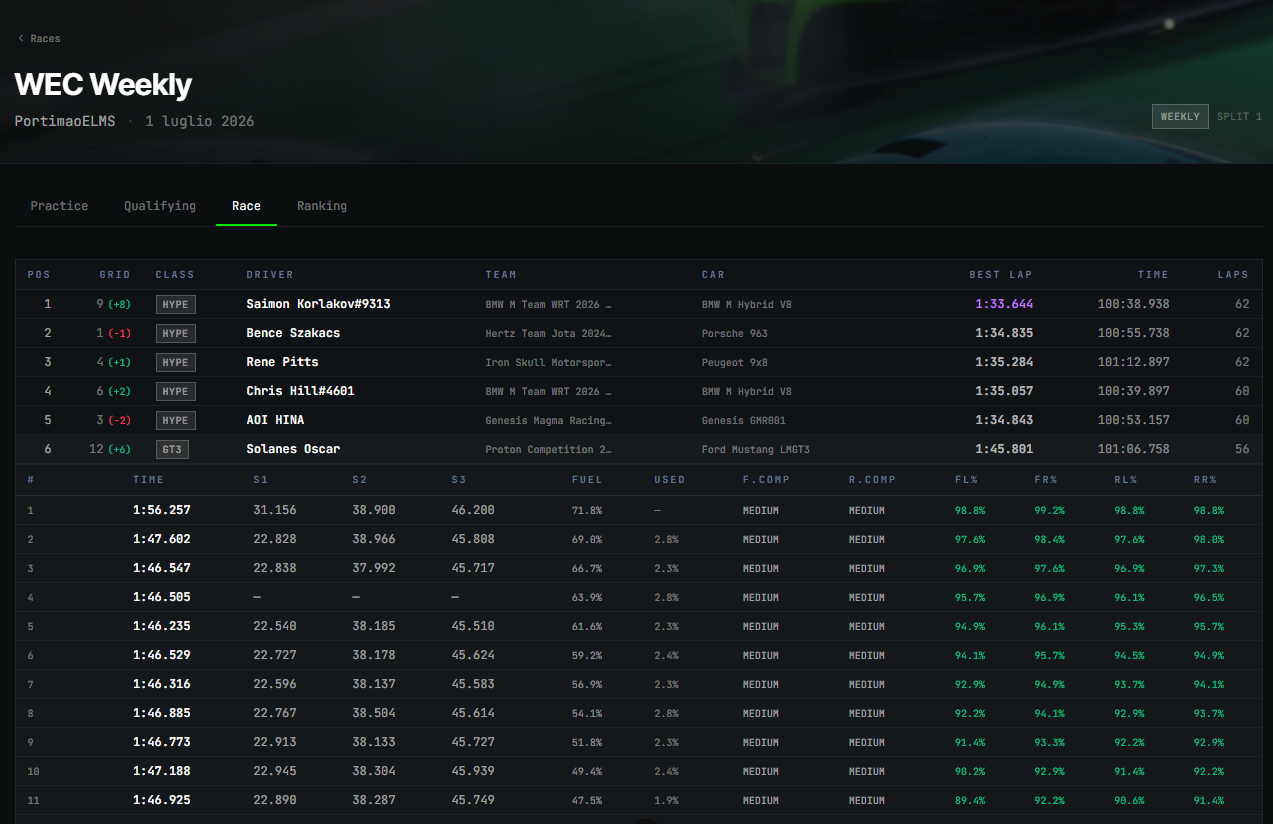Click the DRIVER column header
The width and height of the screenshot is (1273, 824).
(x=270, y=275)
